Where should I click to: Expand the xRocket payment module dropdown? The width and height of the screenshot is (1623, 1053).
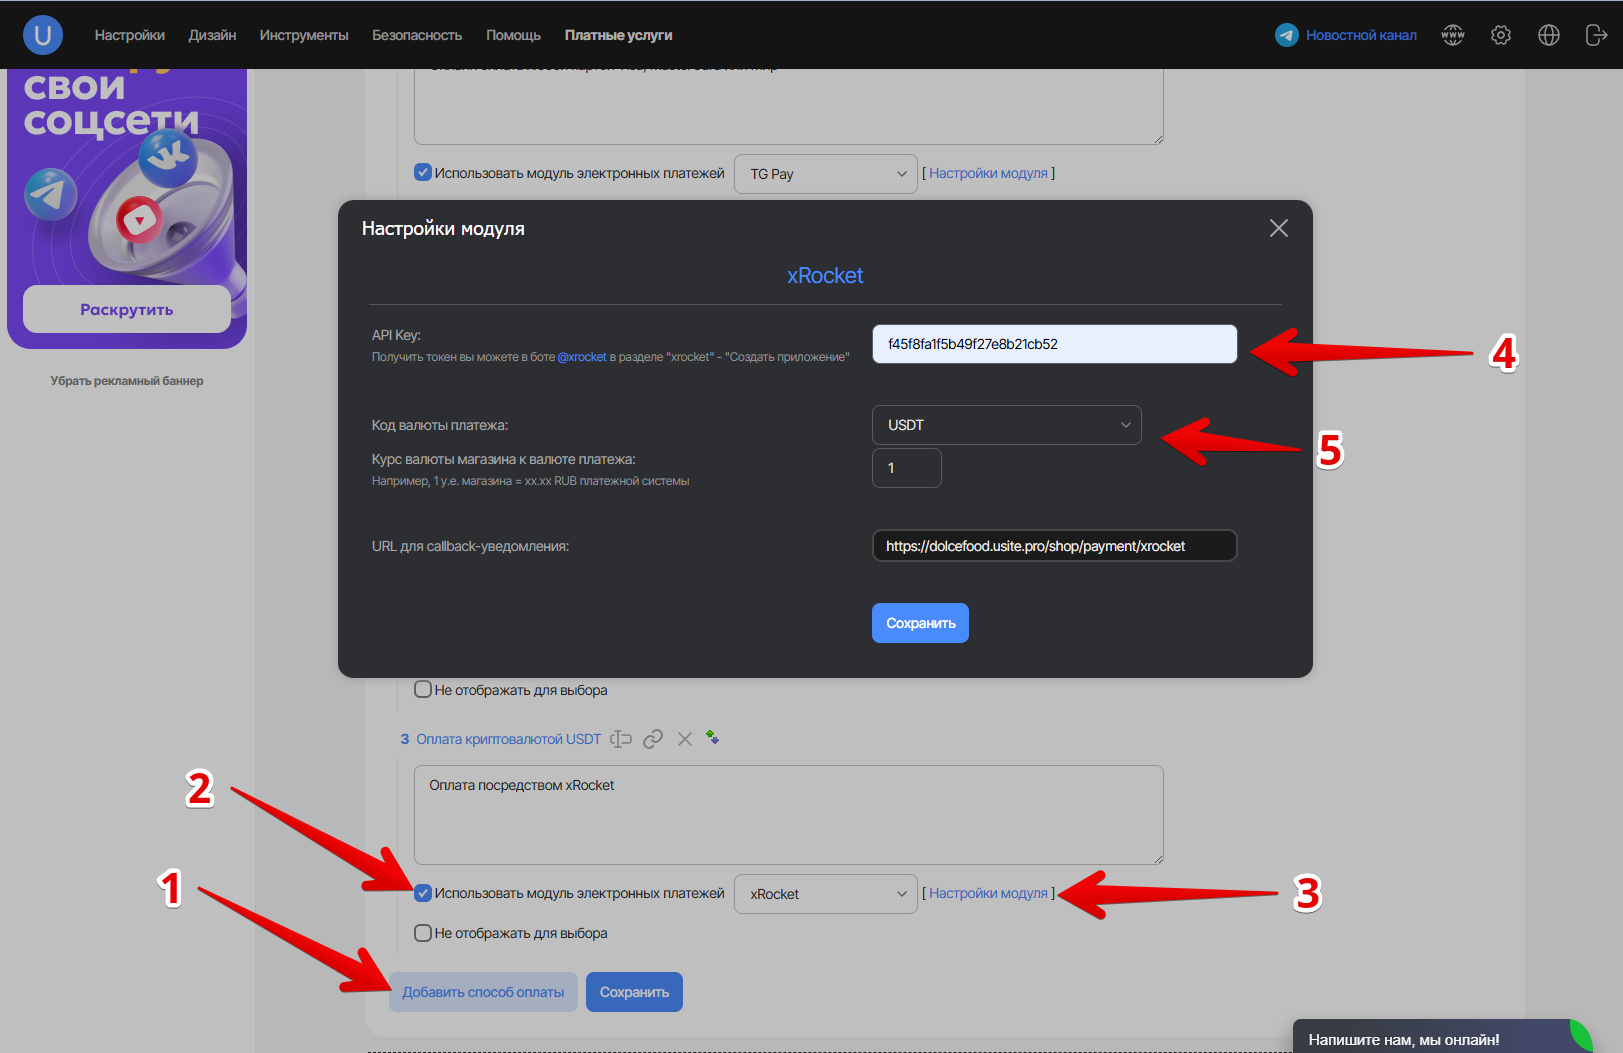click(x=825, y=894)
